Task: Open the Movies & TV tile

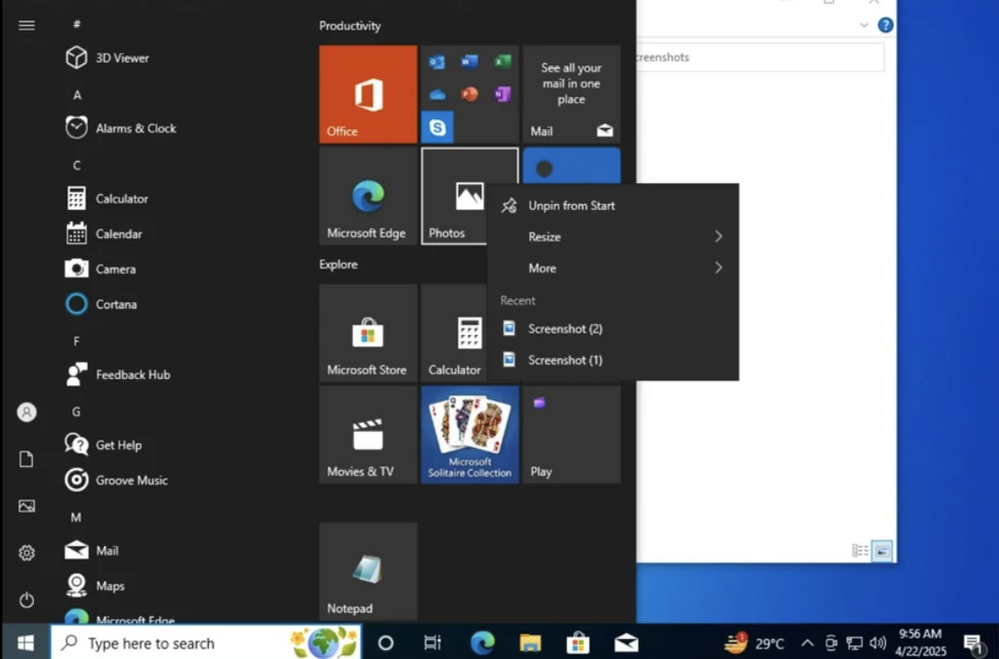Action: (367, 435)
